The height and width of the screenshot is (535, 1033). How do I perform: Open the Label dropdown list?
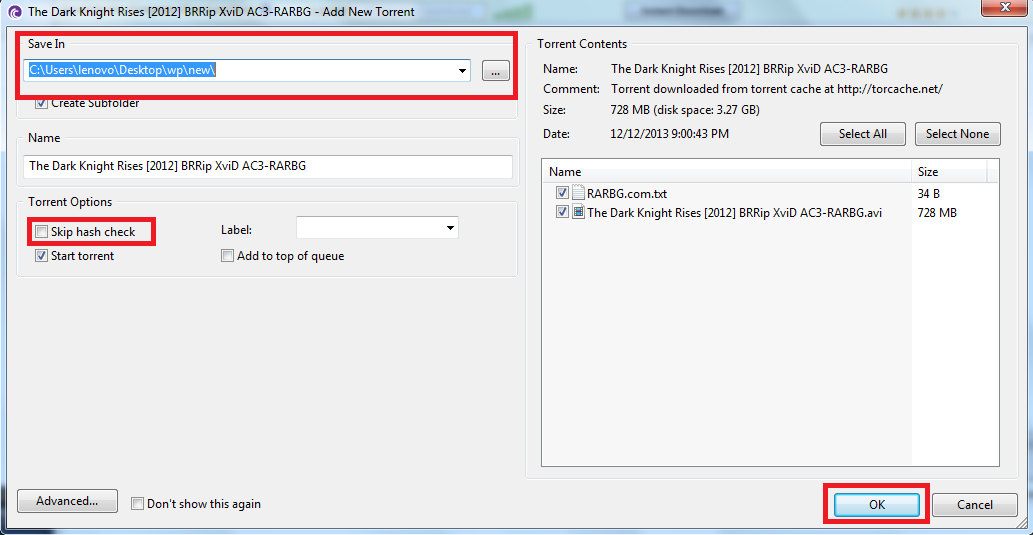[x=451, y=229]
